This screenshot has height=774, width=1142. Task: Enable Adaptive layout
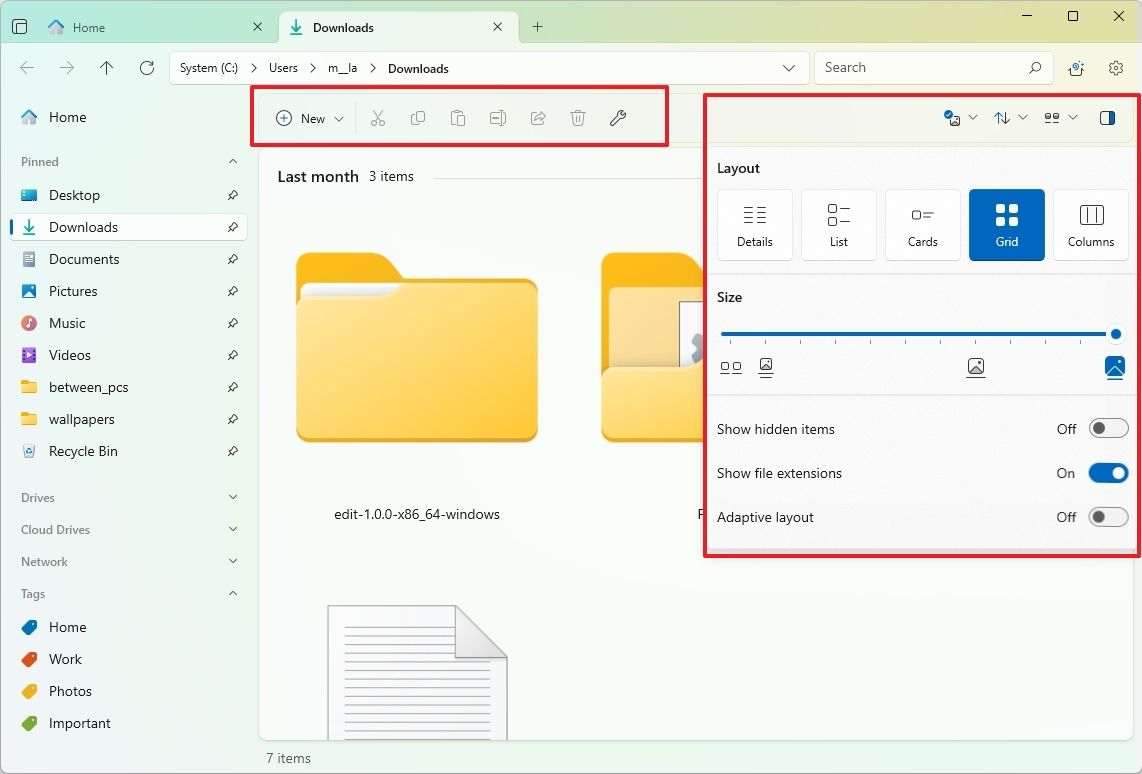(1107, 517)
